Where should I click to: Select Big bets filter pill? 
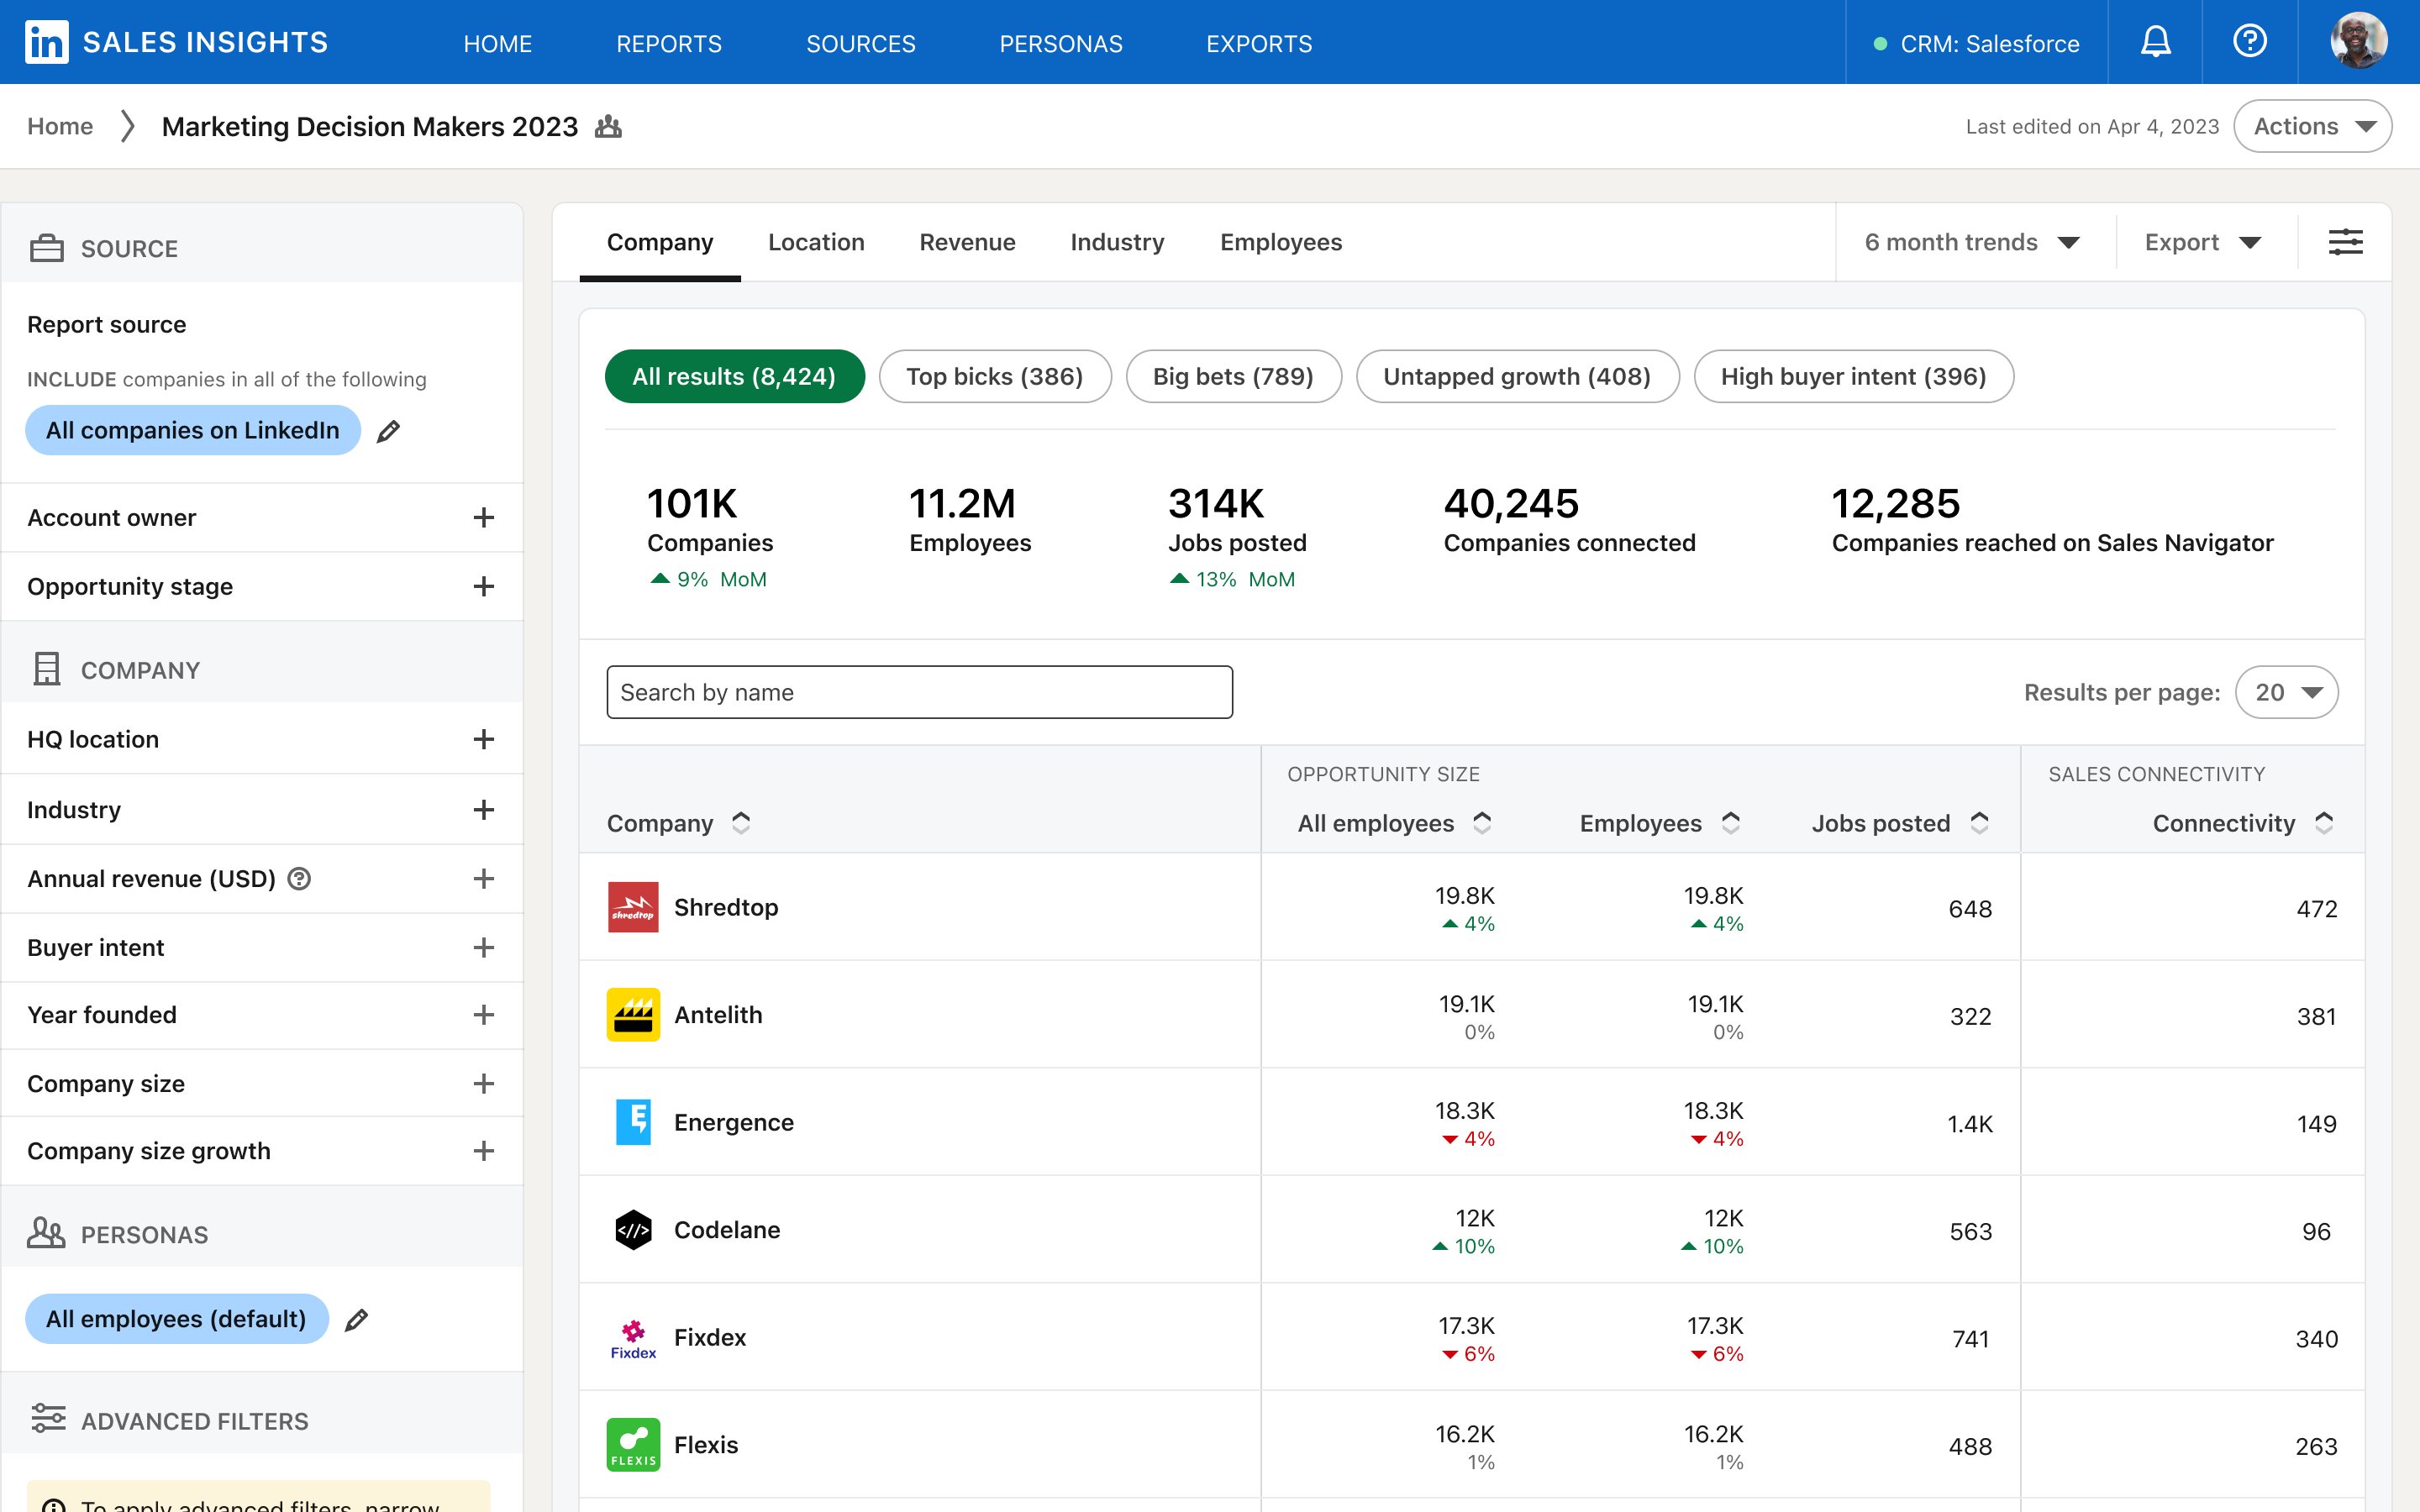pyautogui.click(x=1233, y=376)
